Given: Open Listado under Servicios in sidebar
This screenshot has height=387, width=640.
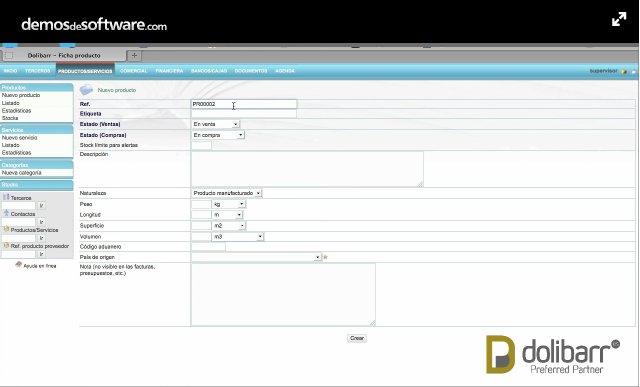Looking at the screenshot, I should (11, 145).
